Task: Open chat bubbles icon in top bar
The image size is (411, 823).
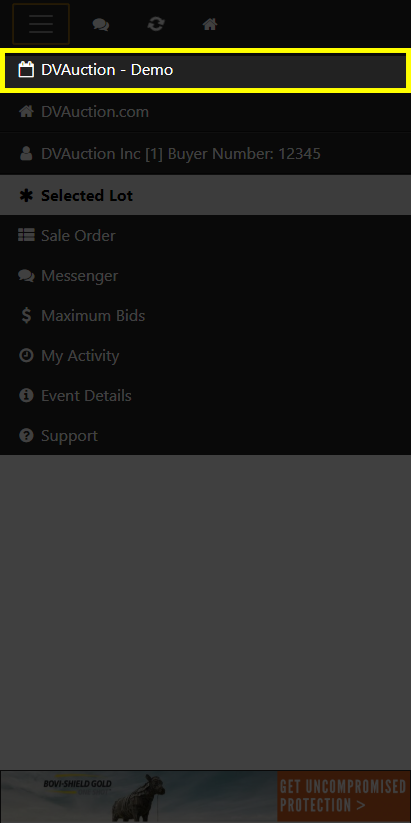Action: pos(100,24)
